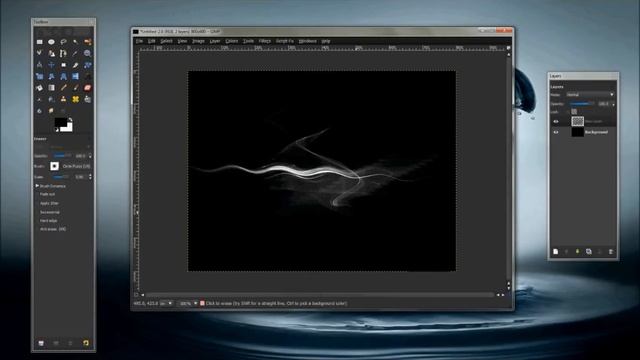The image size is (640, 360).
Task: Delete the current layer button
Action: tap(611, 252)
